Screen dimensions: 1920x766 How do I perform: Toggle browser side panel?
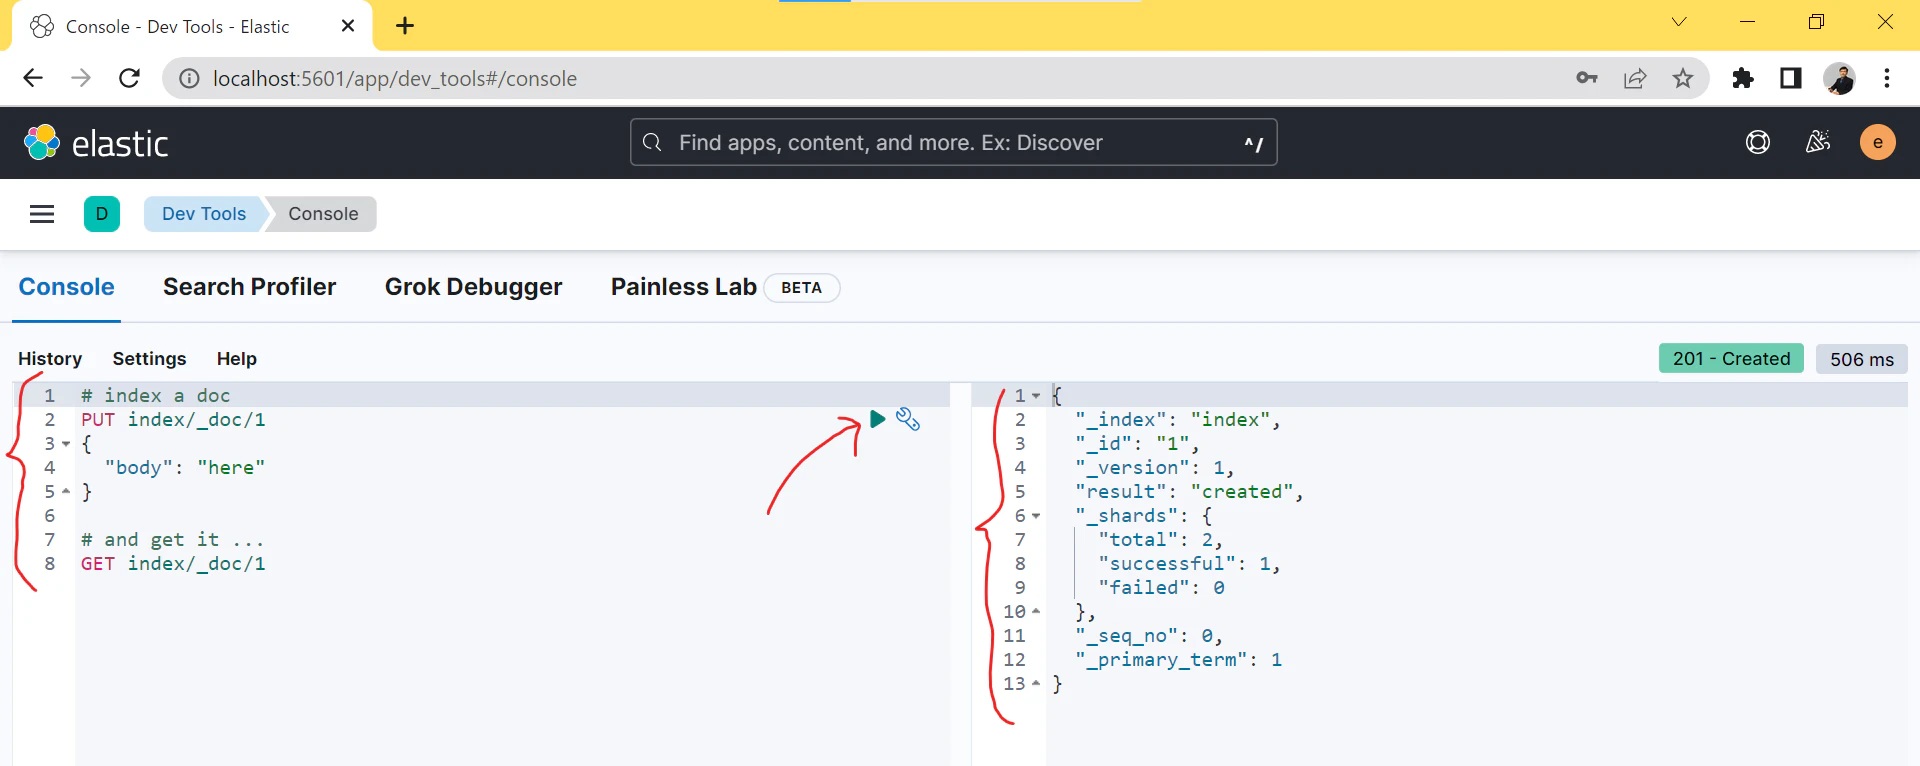tap(1791, 78)
